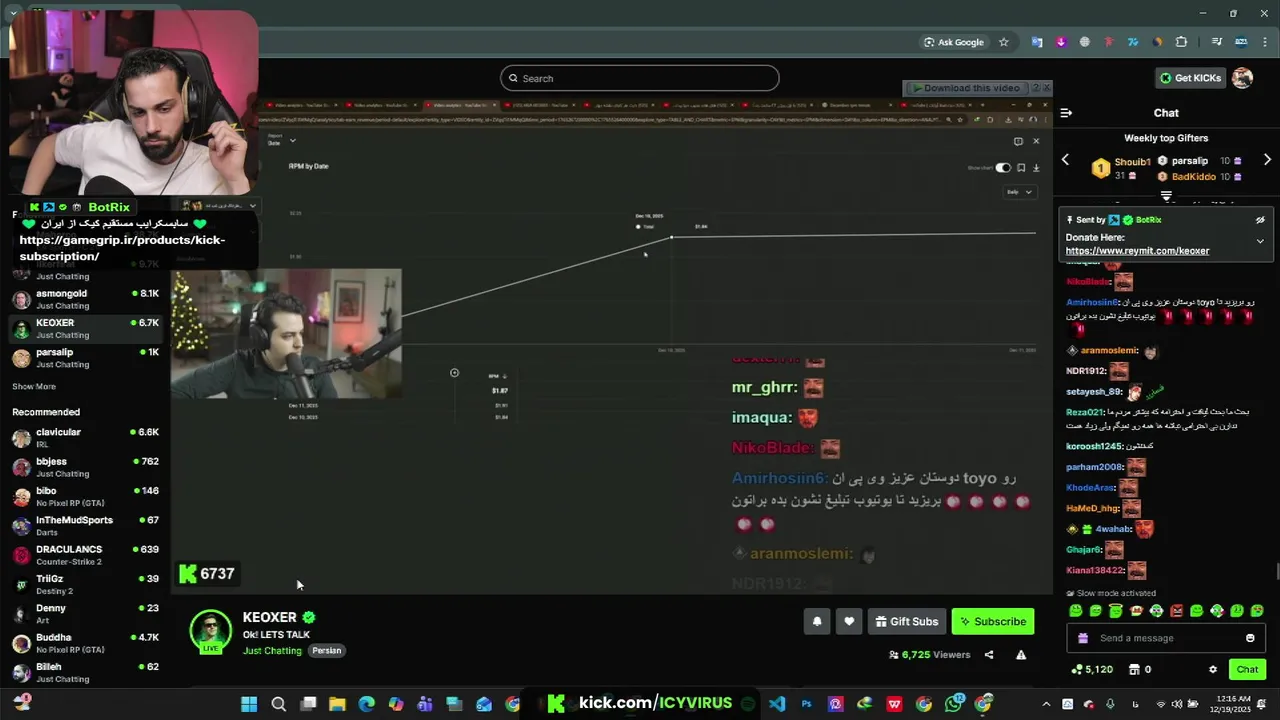Click the Send a message input
Image resolution: width=1280 pixels, height=720 pixels.
[x=1168, y=638]
